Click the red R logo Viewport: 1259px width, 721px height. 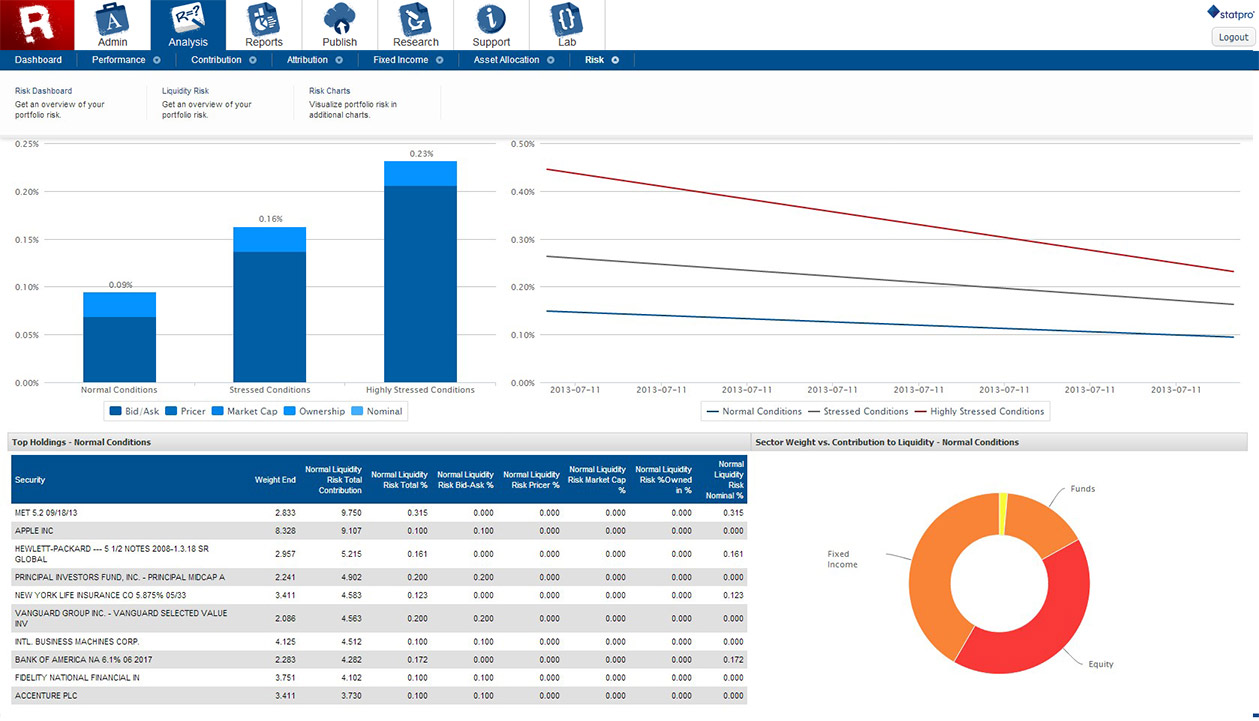(x=38, y=24)
